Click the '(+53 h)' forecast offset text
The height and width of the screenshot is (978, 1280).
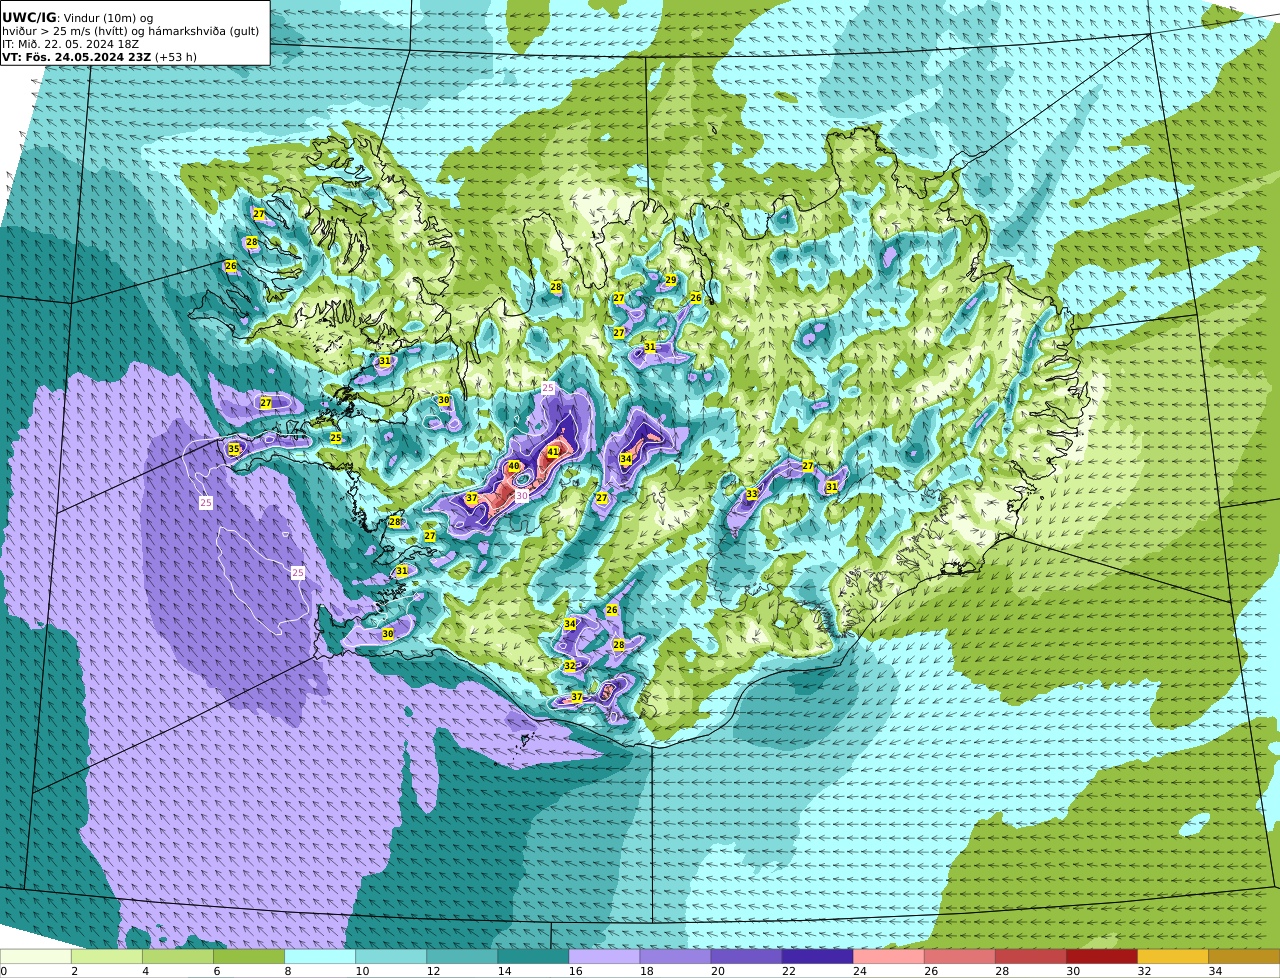[x=176, y=57]
